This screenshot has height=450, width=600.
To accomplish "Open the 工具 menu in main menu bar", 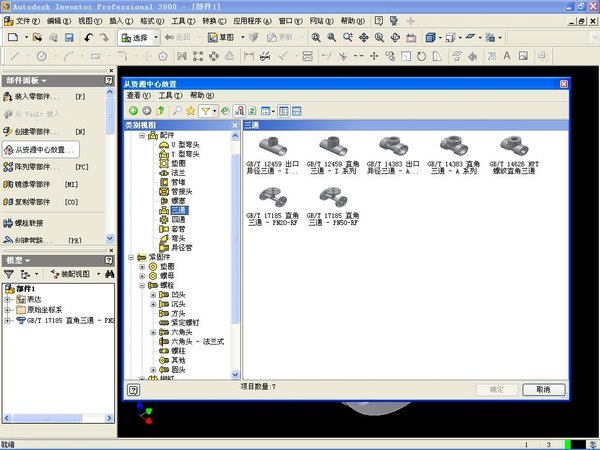I will tap(183, 21).
